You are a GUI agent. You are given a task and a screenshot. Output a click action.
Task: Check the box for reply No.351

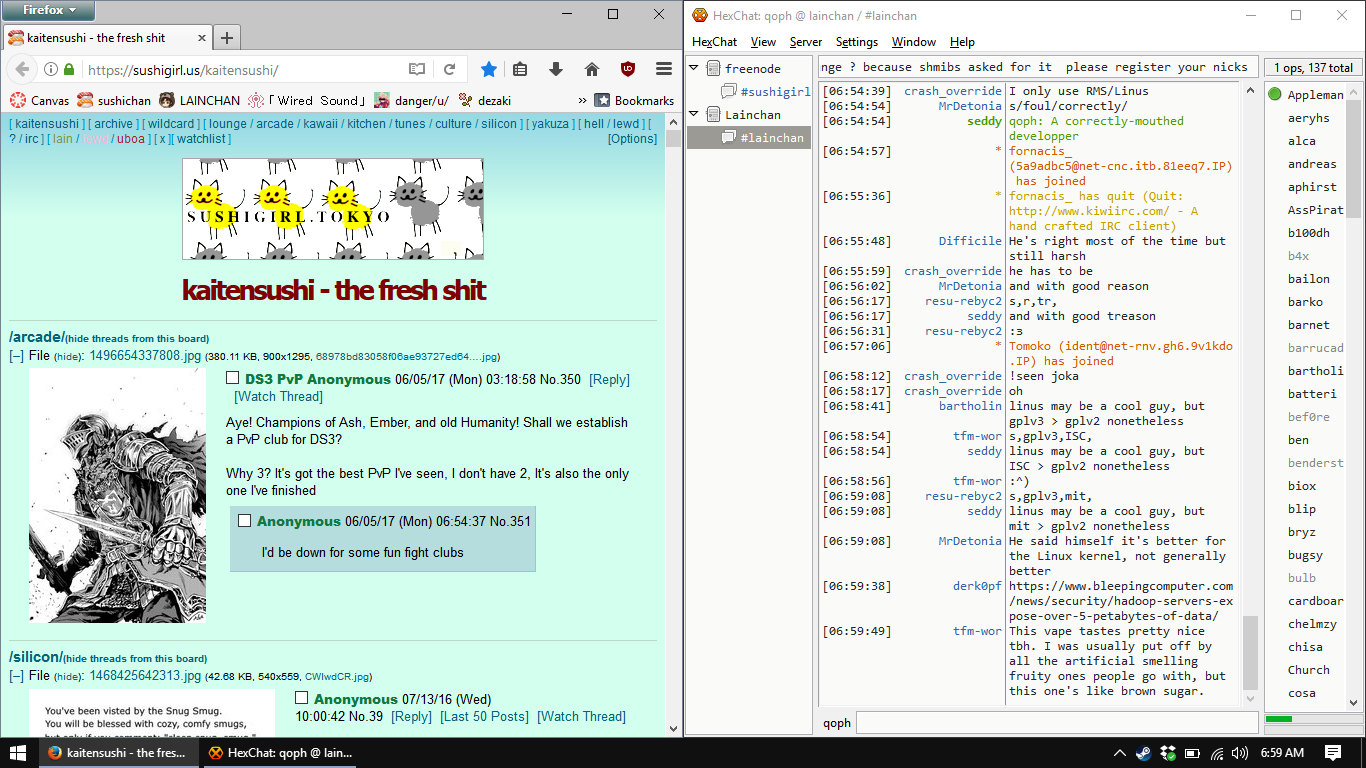(x=245, y=520)
